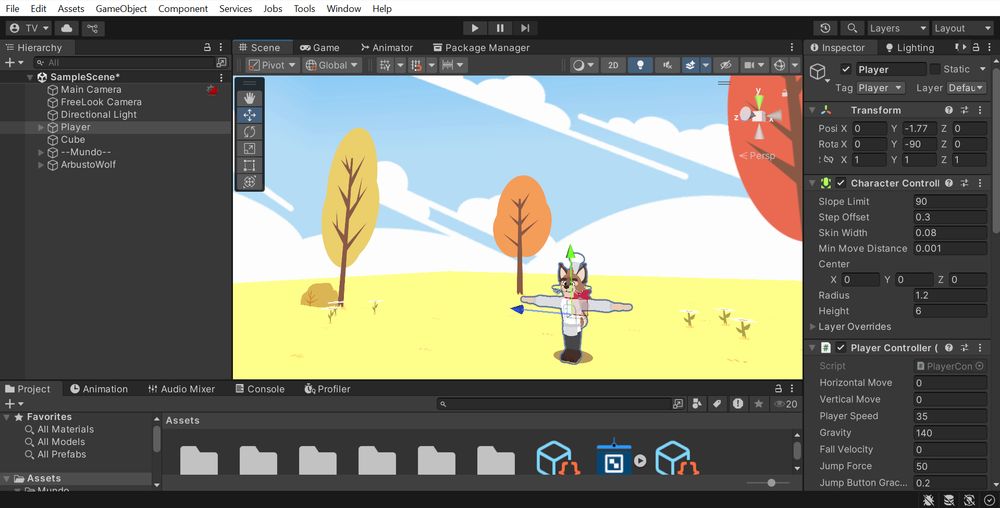Image resolution: width=1000 pixels, height=508 pixels.
Task: Expand the Player object in Hierarchy
Action: pos(41,127)
